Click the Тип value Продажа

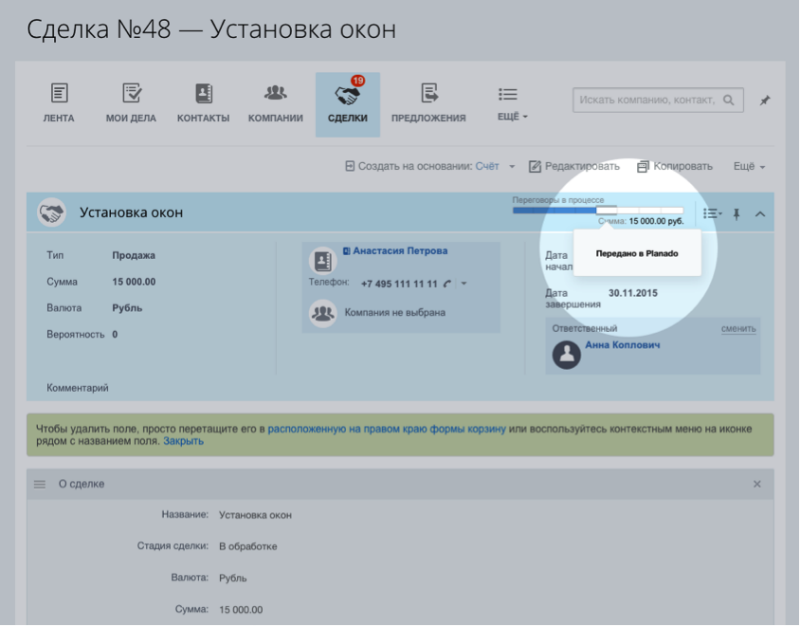pos(134,255)
